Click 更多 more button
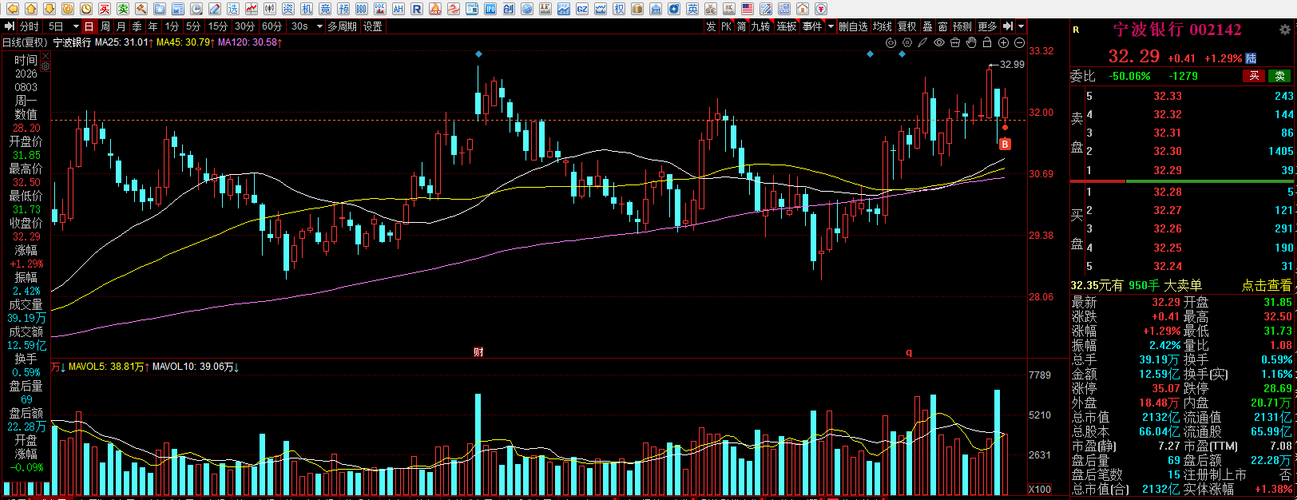 988,26
